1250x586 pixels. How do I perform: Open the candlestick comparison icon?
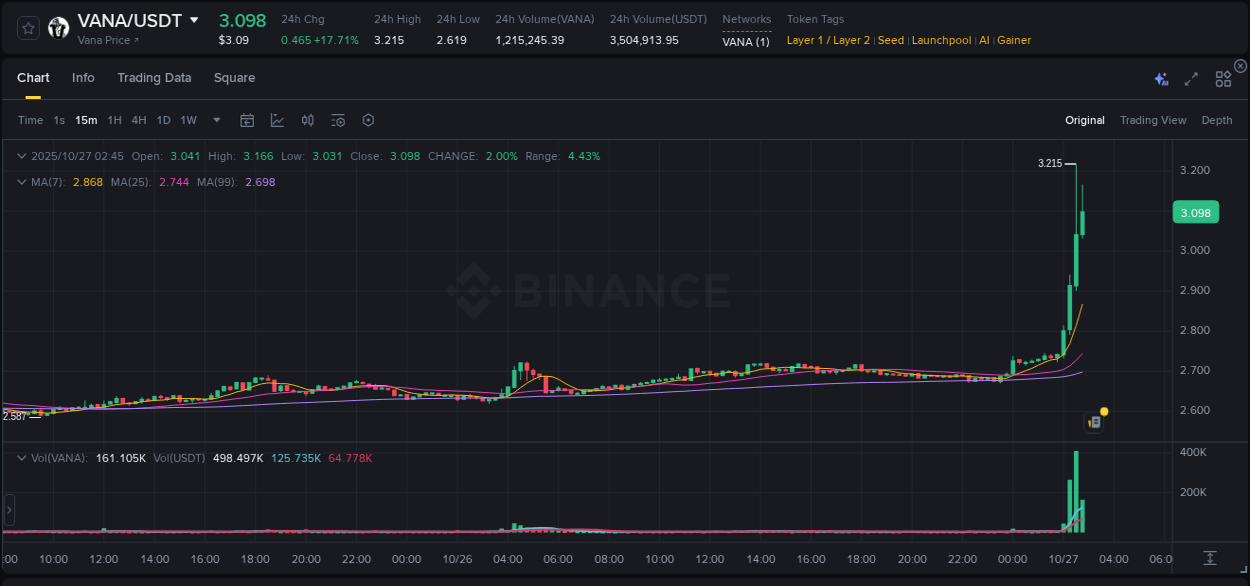pos(307,120)
